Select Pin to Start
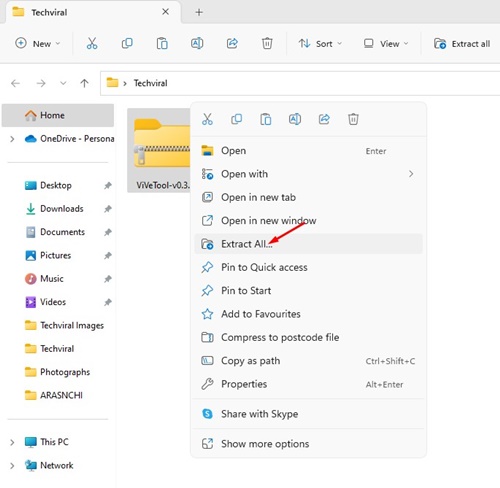 click(308, 291)
